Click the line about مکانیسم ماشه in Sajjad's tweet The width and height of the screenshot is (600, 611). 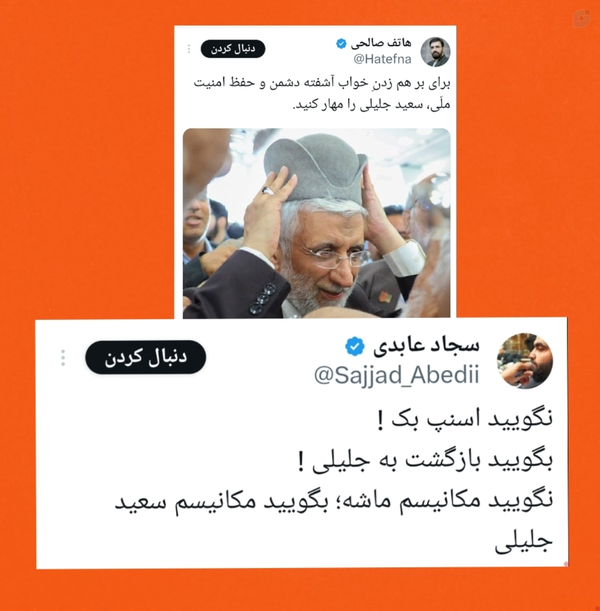(334, 502)
